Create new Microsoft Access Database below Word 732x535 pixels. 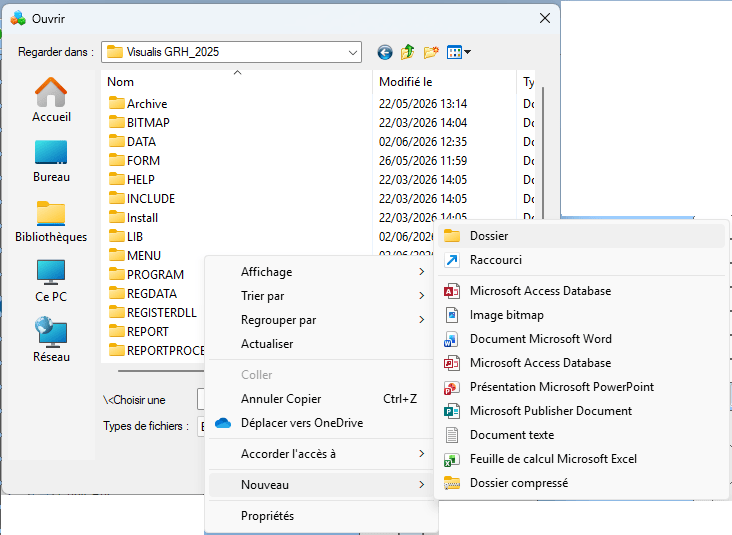click(582, 363)
